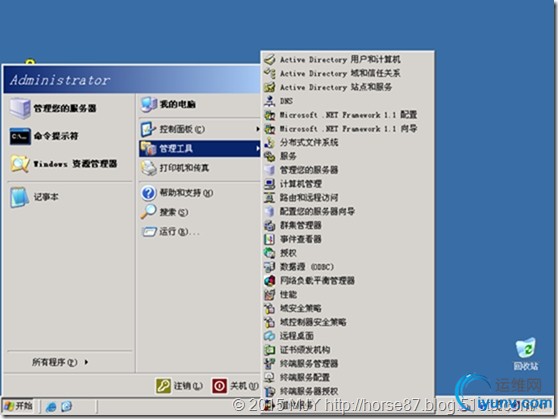
Task: Select 域控制器安全策略 text entry
Action: (313, 322)
